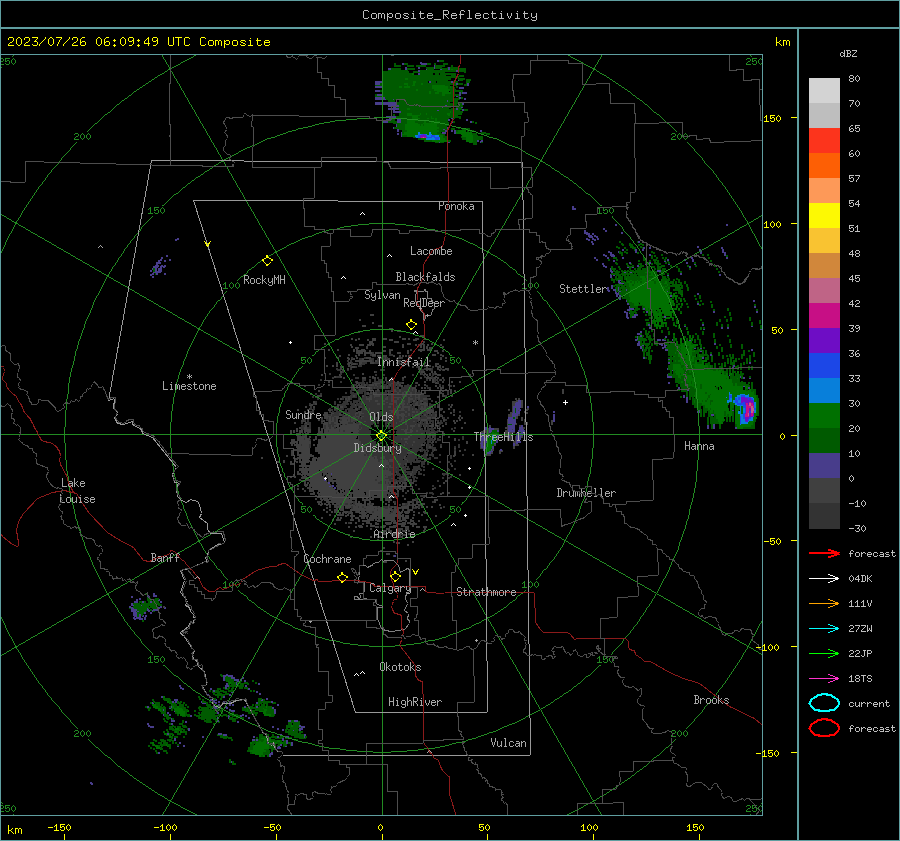Click the magenta-core storm cell northeast of Hanna
This screenshot has height=841, width=900.
pyautogui.click(x=748, y=408)
